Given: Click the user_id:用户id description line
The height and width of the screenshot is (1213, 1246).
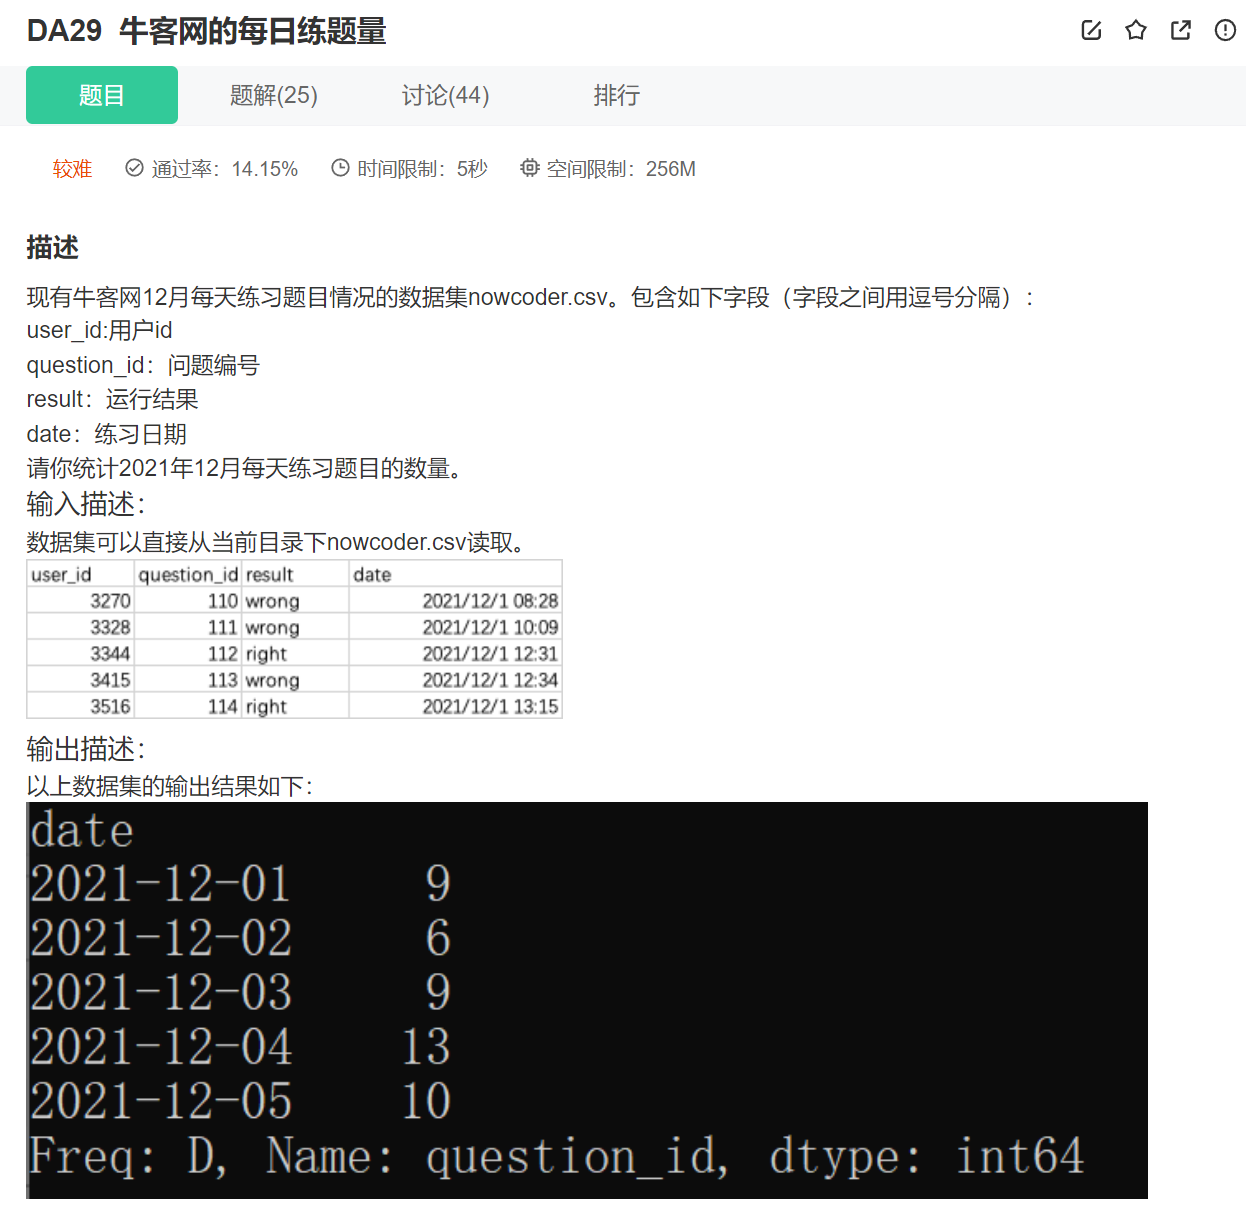Looking at the screenshot, I should click(99, 330).
